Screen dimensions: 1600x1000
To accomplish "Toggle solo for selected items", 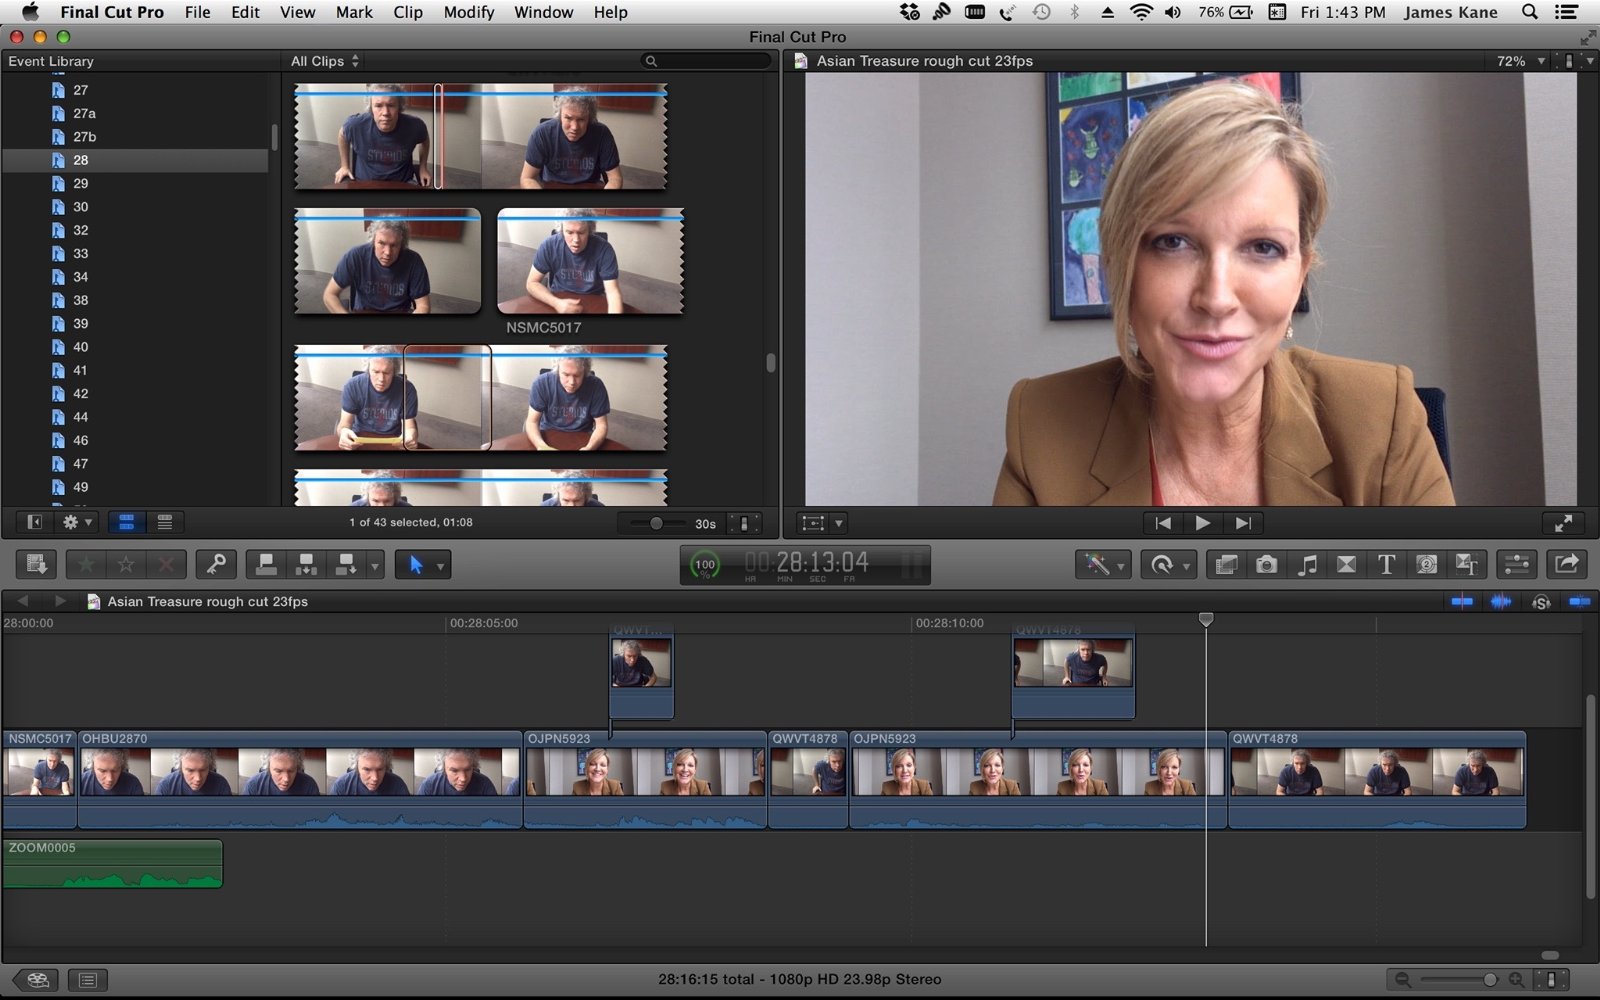I will 1541,601.
